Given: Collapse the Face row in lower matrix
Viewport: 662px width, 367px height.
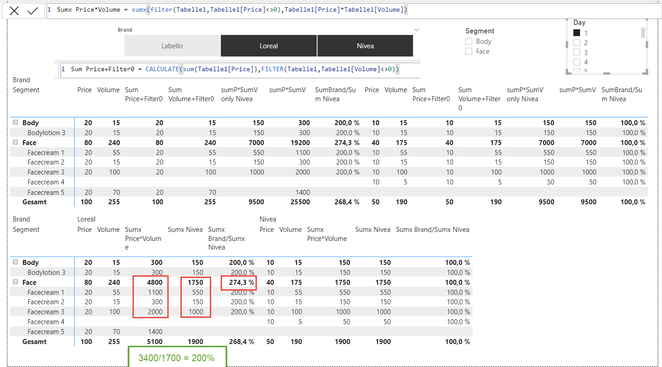Looking at the screenshot, I should 15,282.
